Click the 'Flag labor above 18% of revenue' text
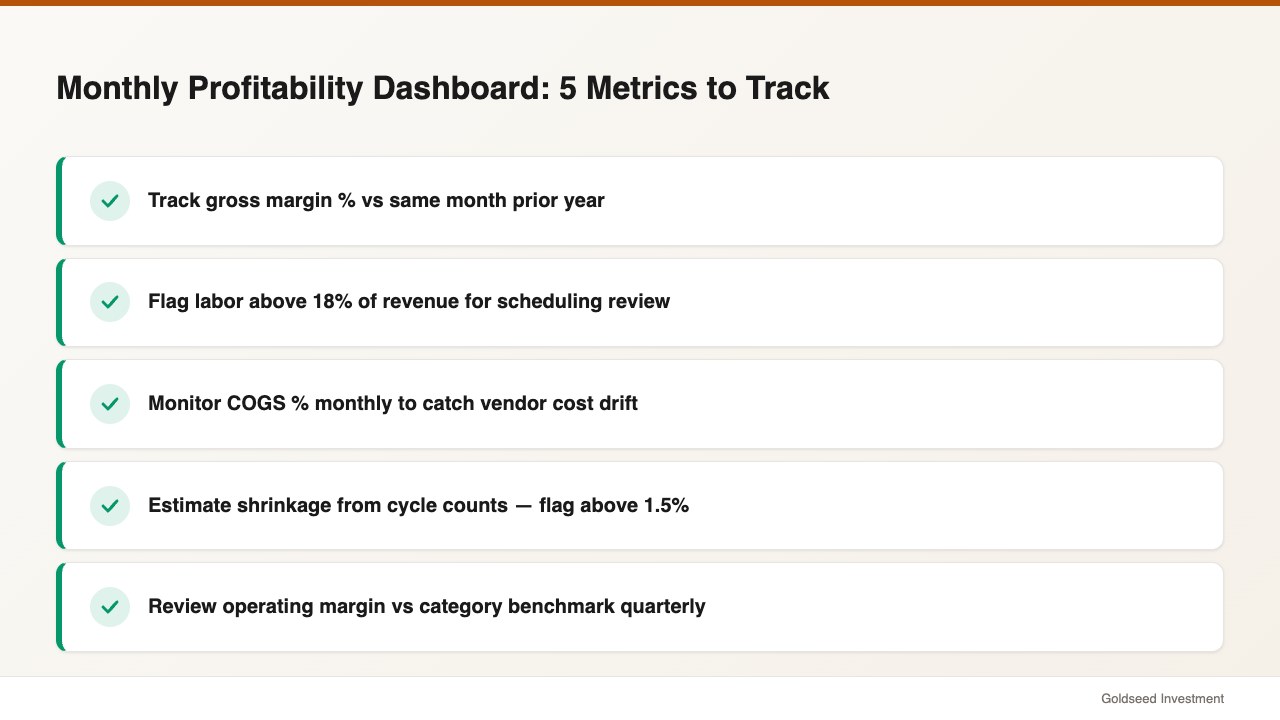This screenshot has width=1280, height=720. point(409,301)
